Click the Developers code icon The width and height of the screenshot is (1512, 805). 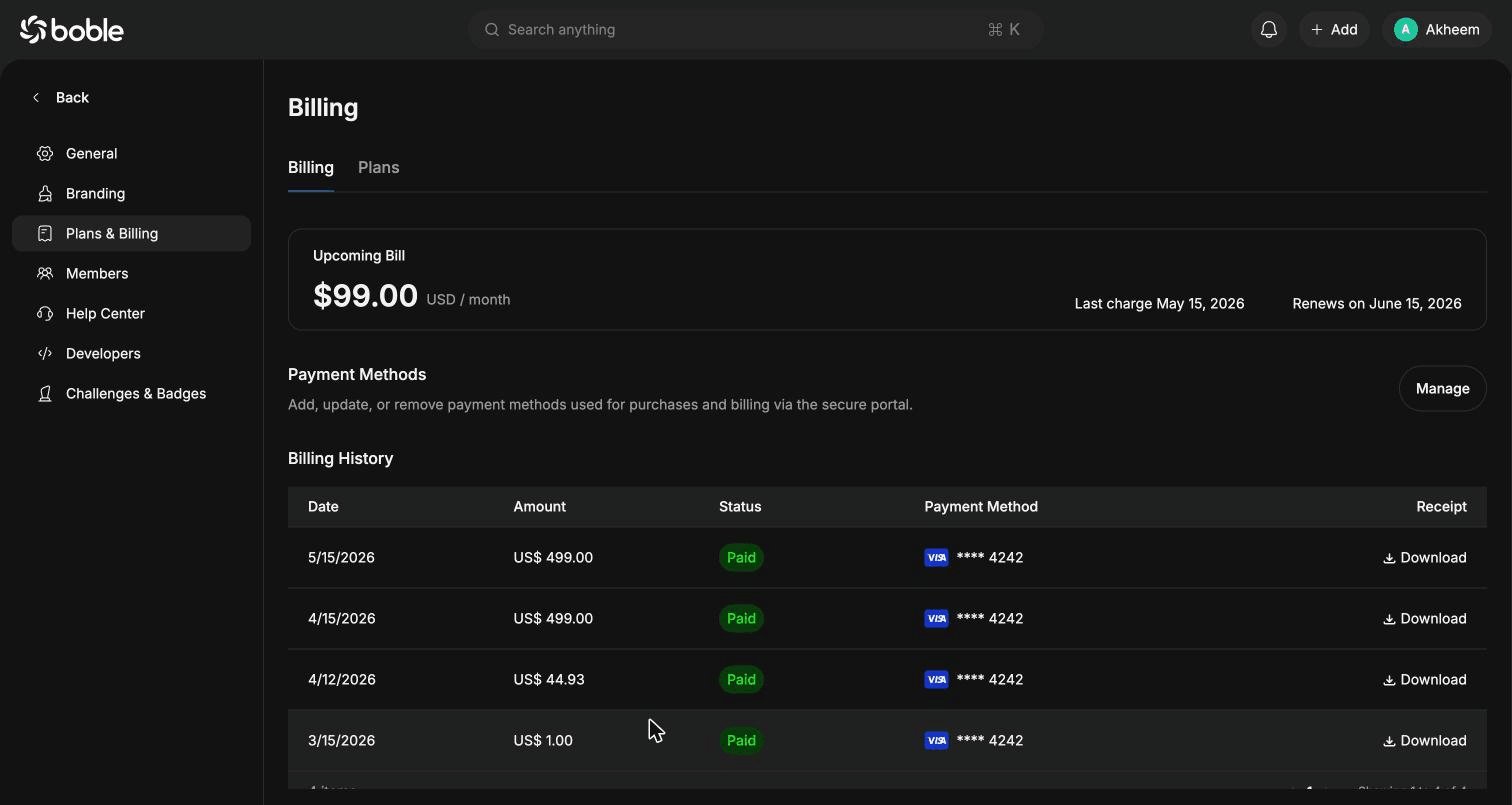(x=45, y=353)
